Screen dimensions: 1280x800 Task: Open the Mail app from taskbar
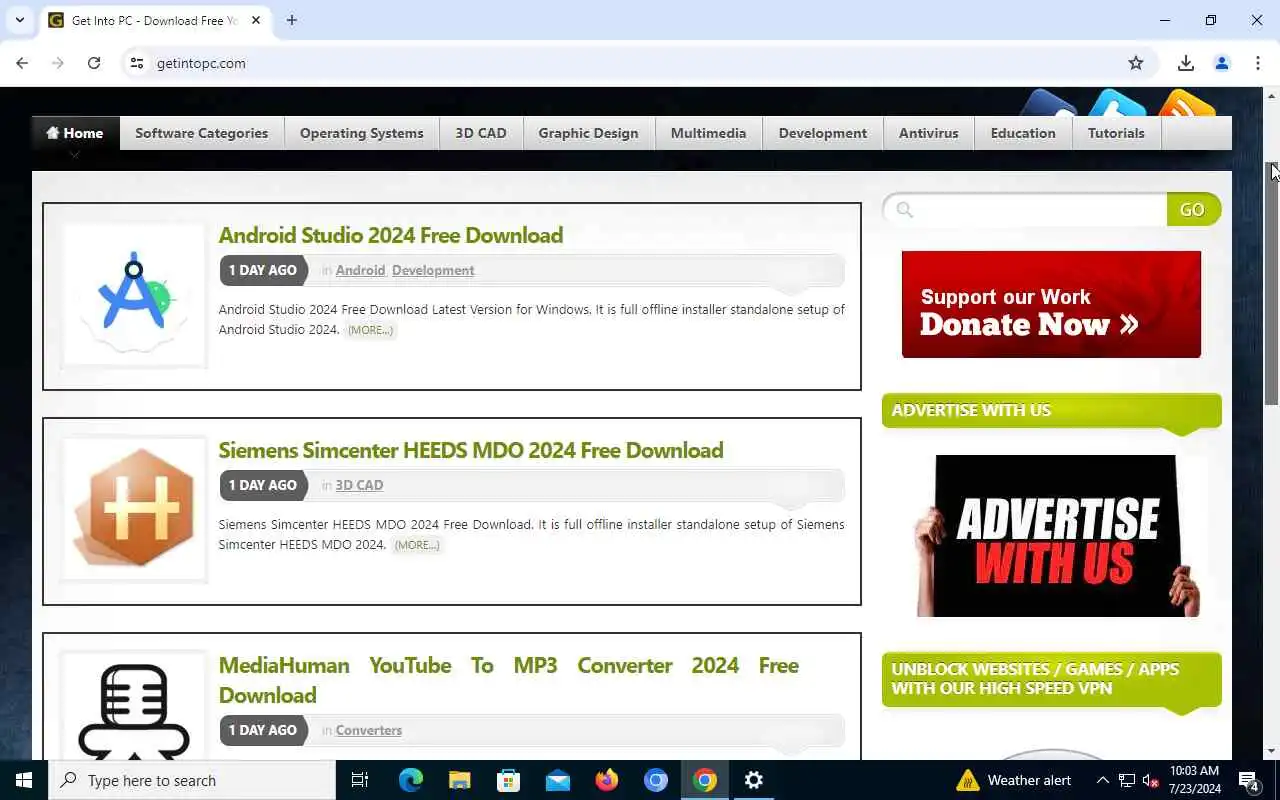click(x=558, y=780)
